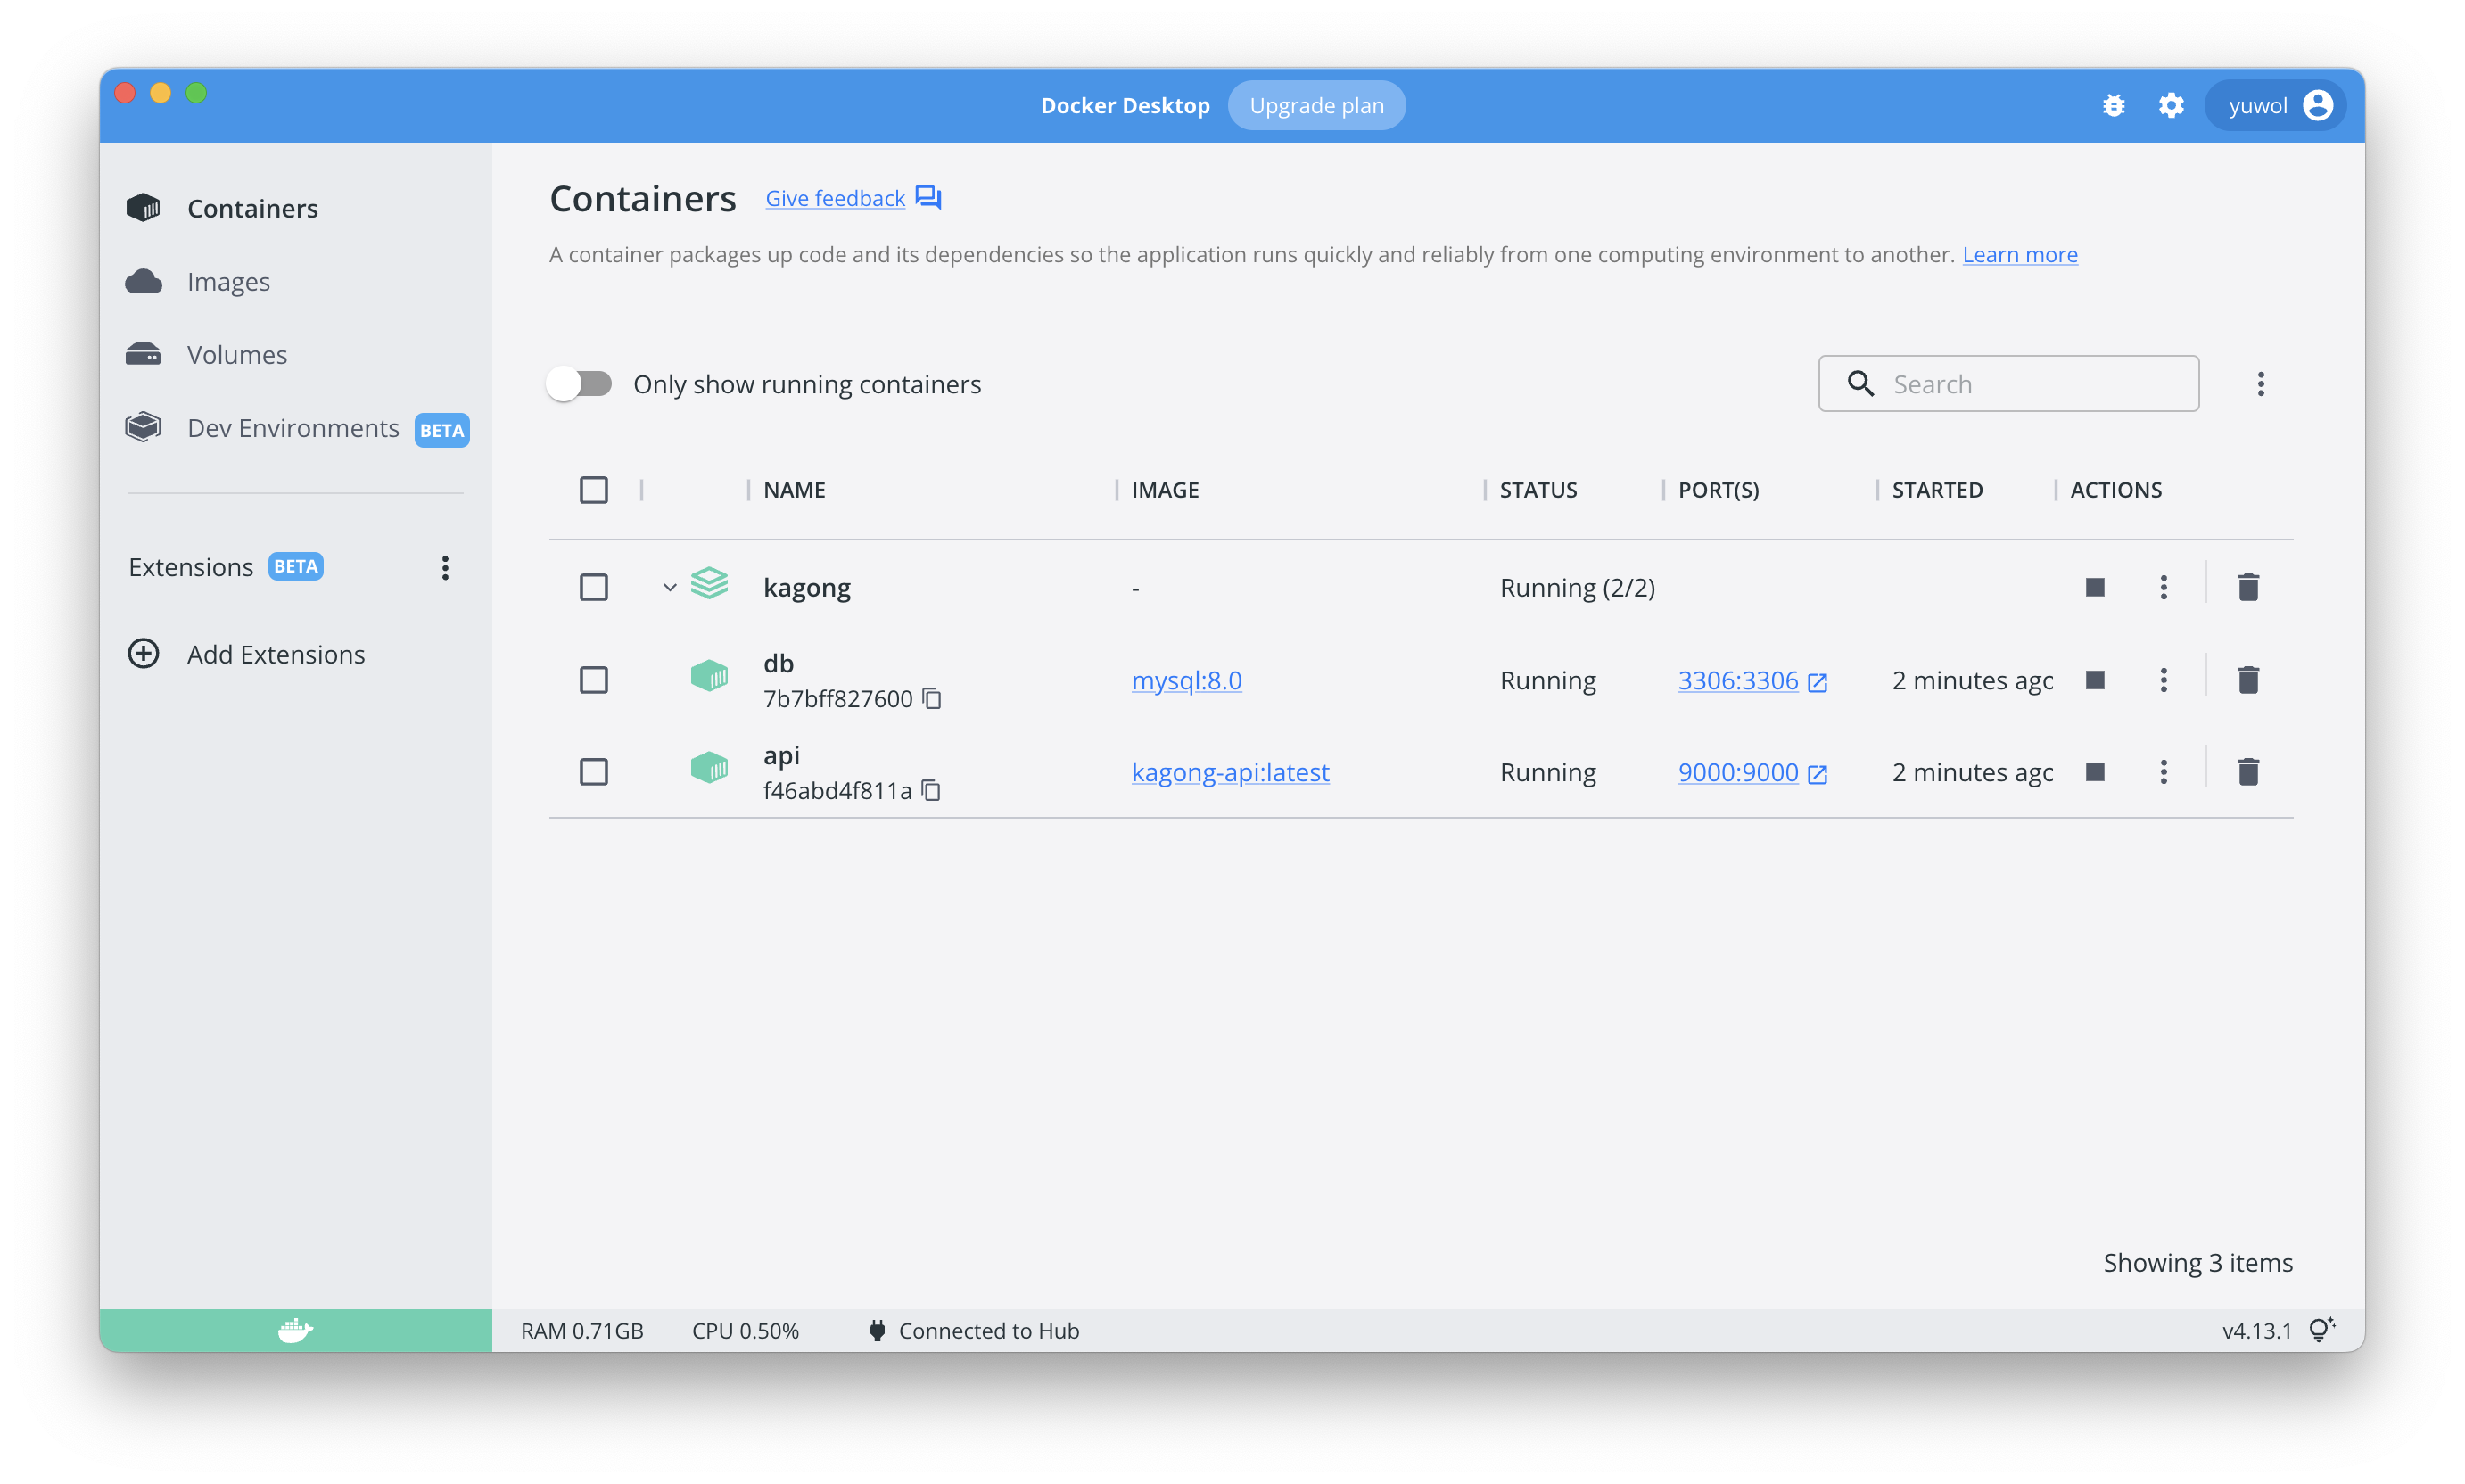Open Volumes section
The height and width of the screenshot is (1484, 2465).
[237, 355]
